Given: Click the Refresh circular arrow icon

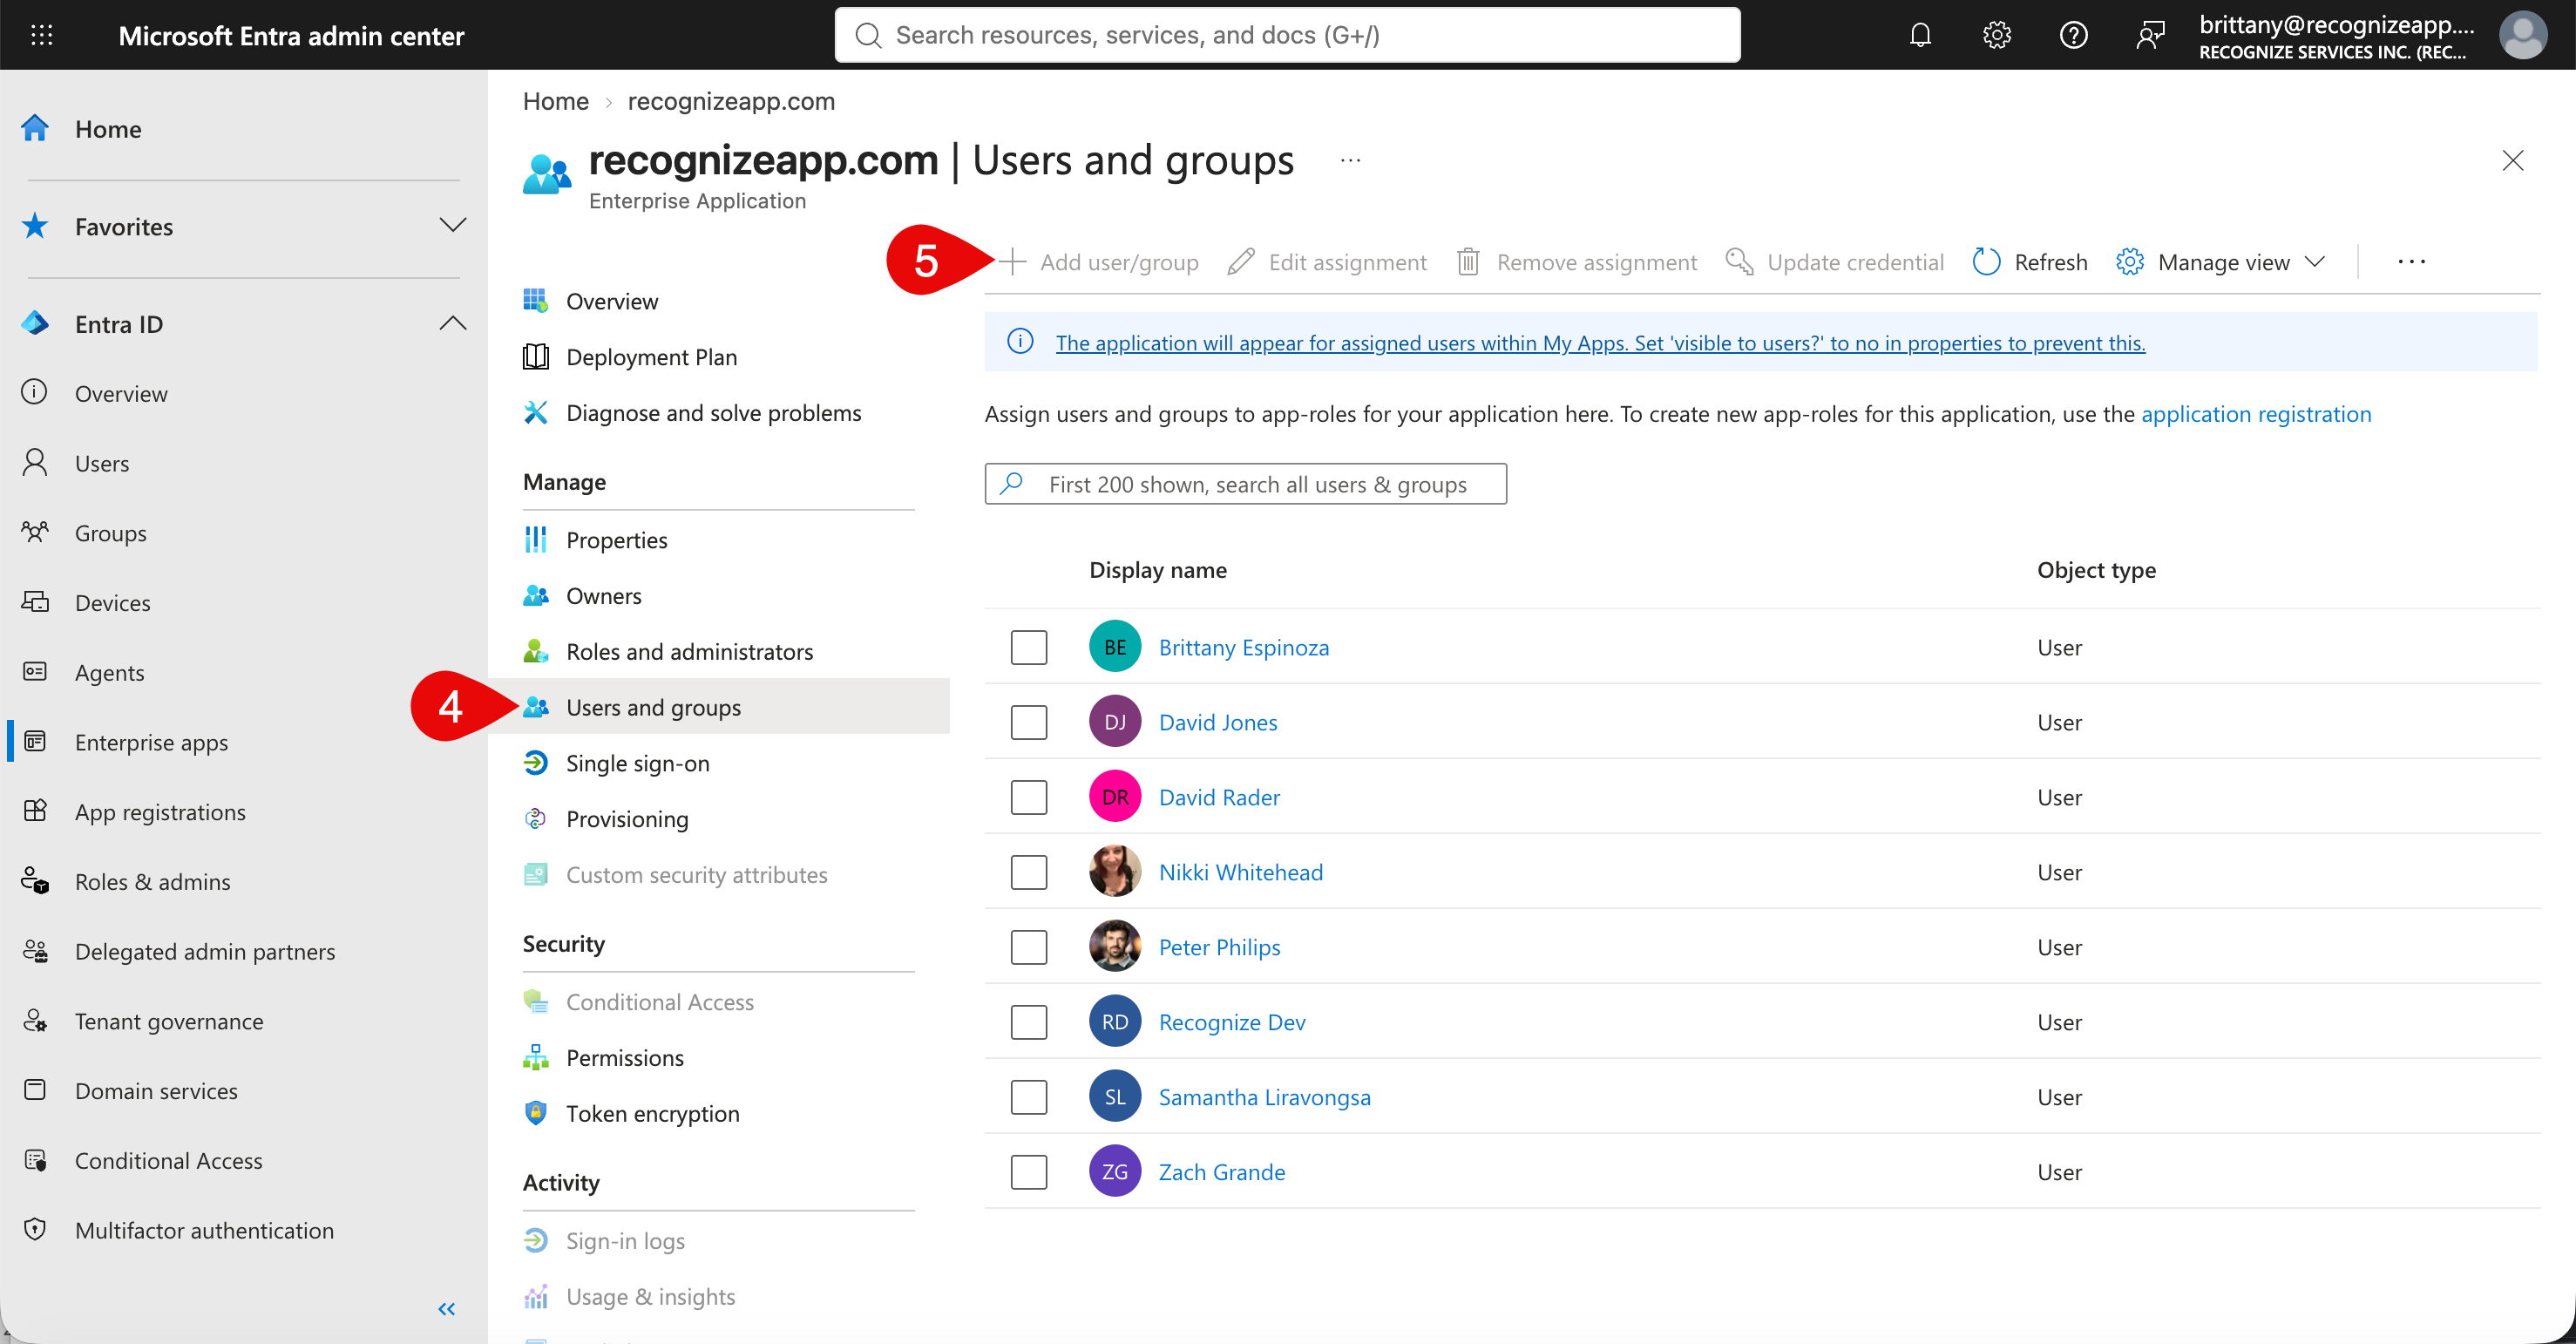Looking at the screenshot, I should point(1986,262).
